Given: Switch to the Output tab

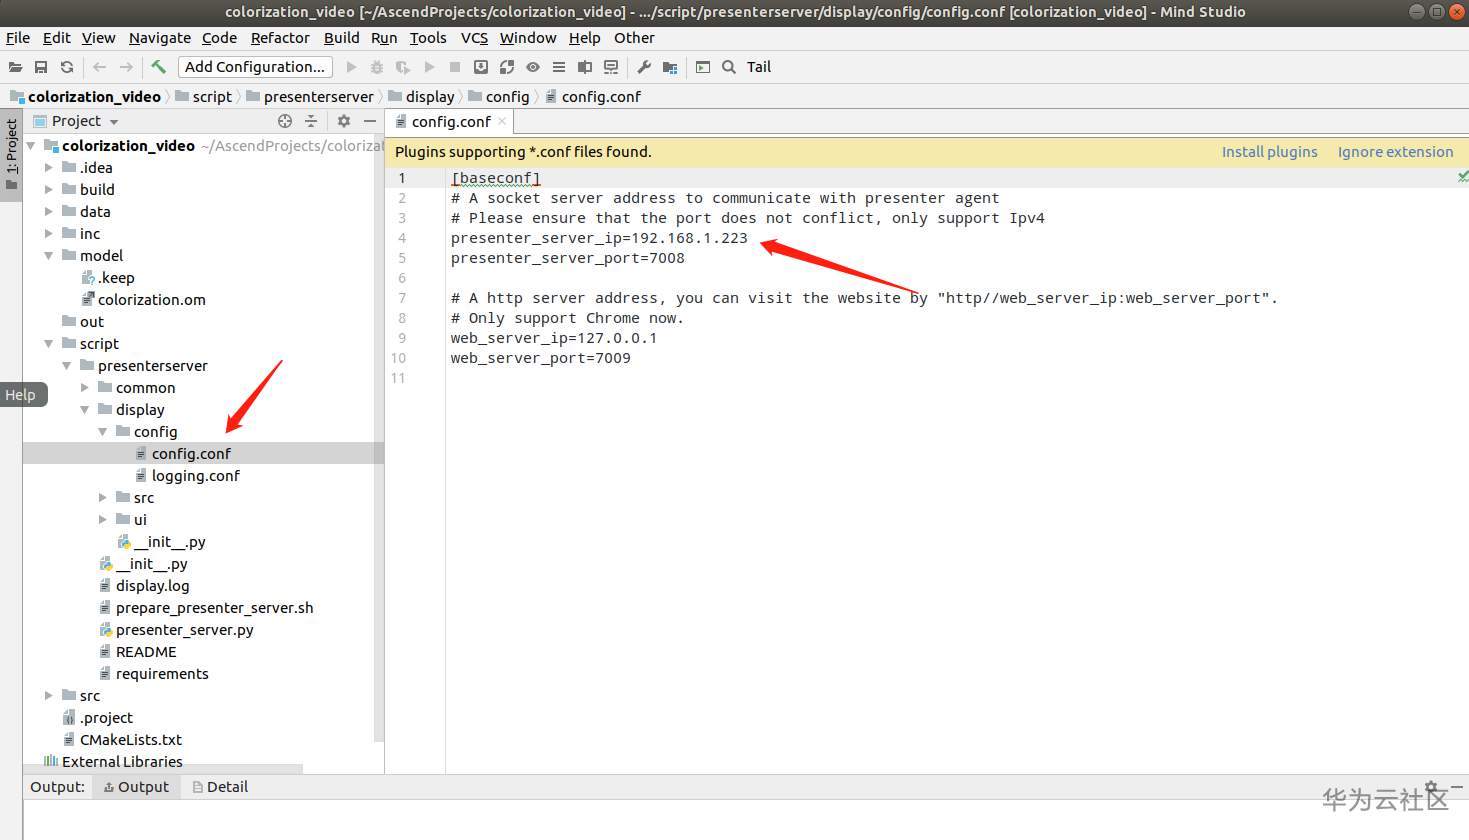Looking at the screenshot, I should 137,787.
